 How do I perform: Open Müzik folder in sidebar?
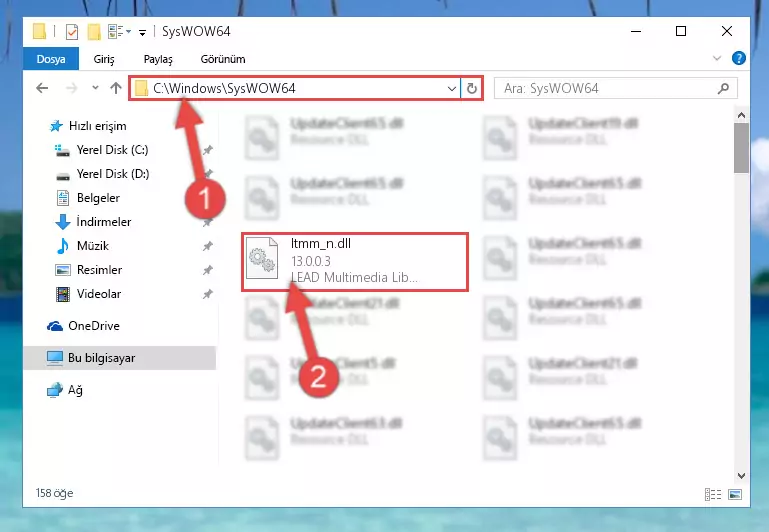(x=93, y=246)
